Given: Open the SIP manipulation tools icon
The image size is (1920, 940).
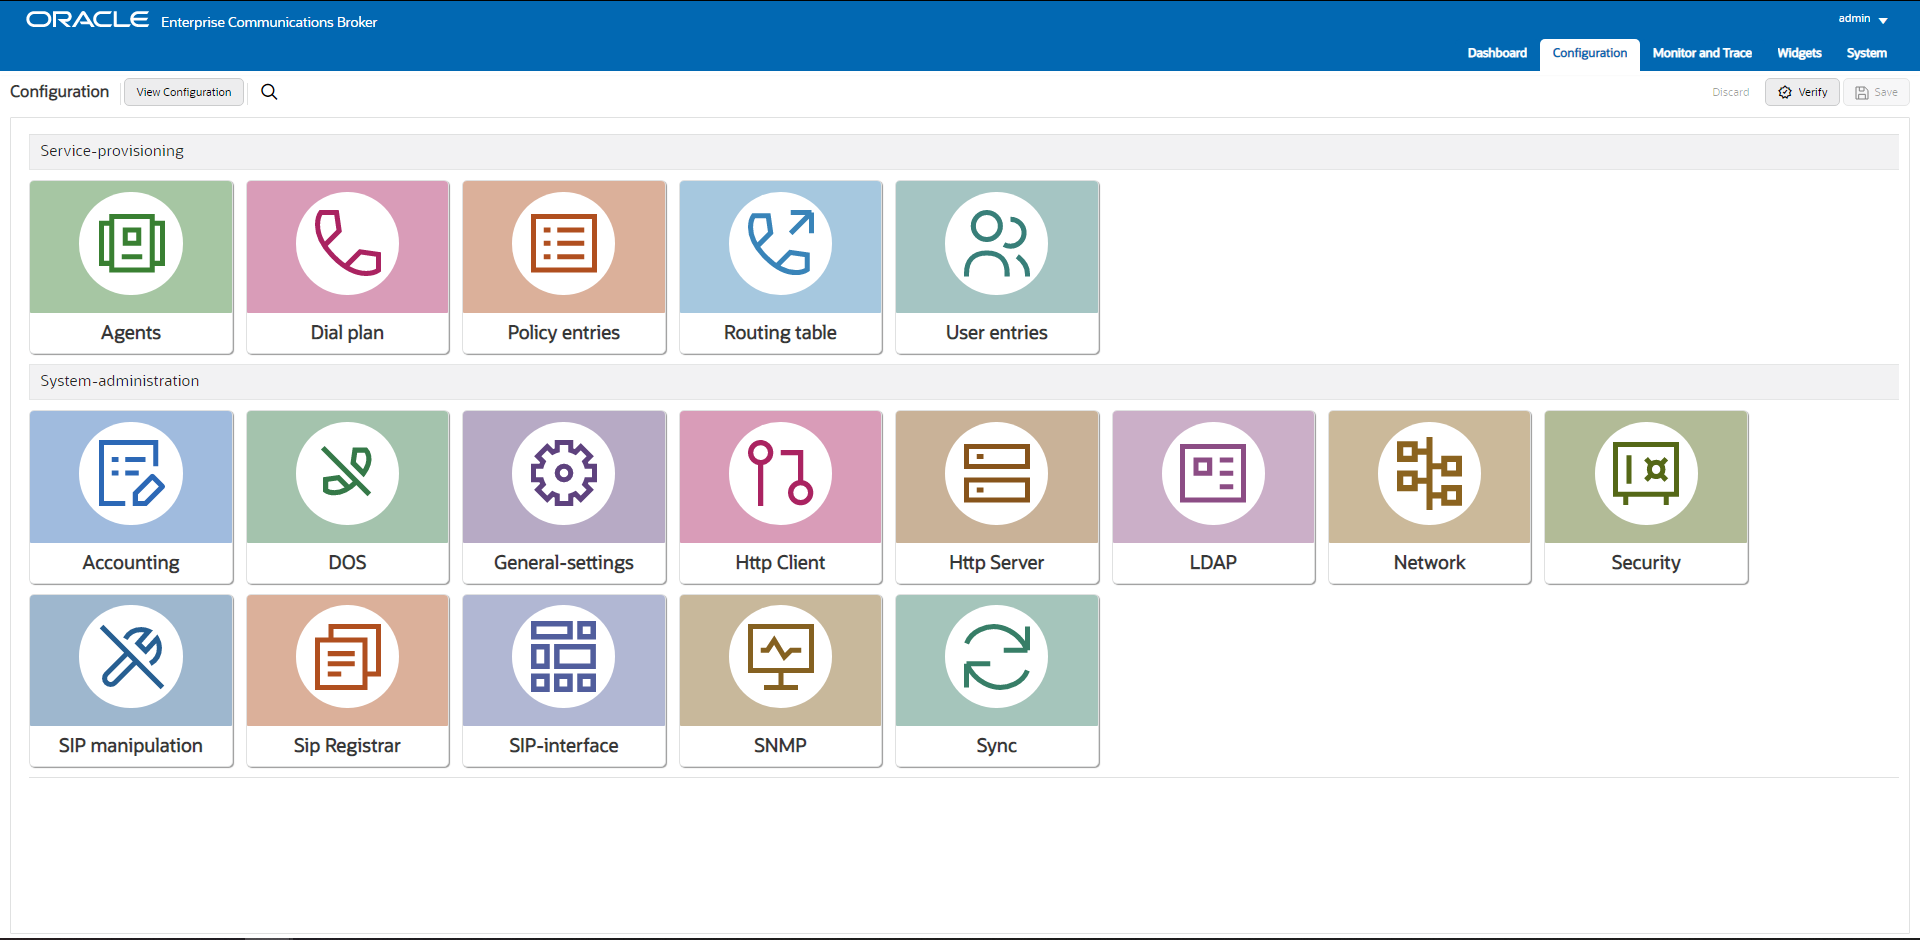Looking at the screenshot, I should tap(131, 657).
